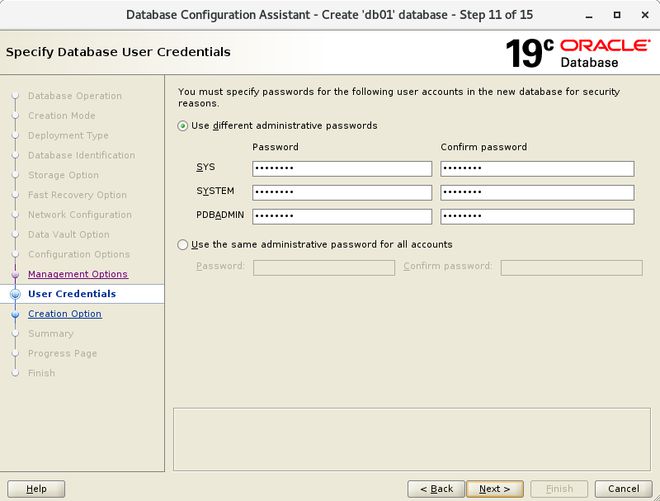Viewport: 660px width, 501px height.
Task: Minimize the Database Configuration Assistant window
Action: click(x=589, y=15)
